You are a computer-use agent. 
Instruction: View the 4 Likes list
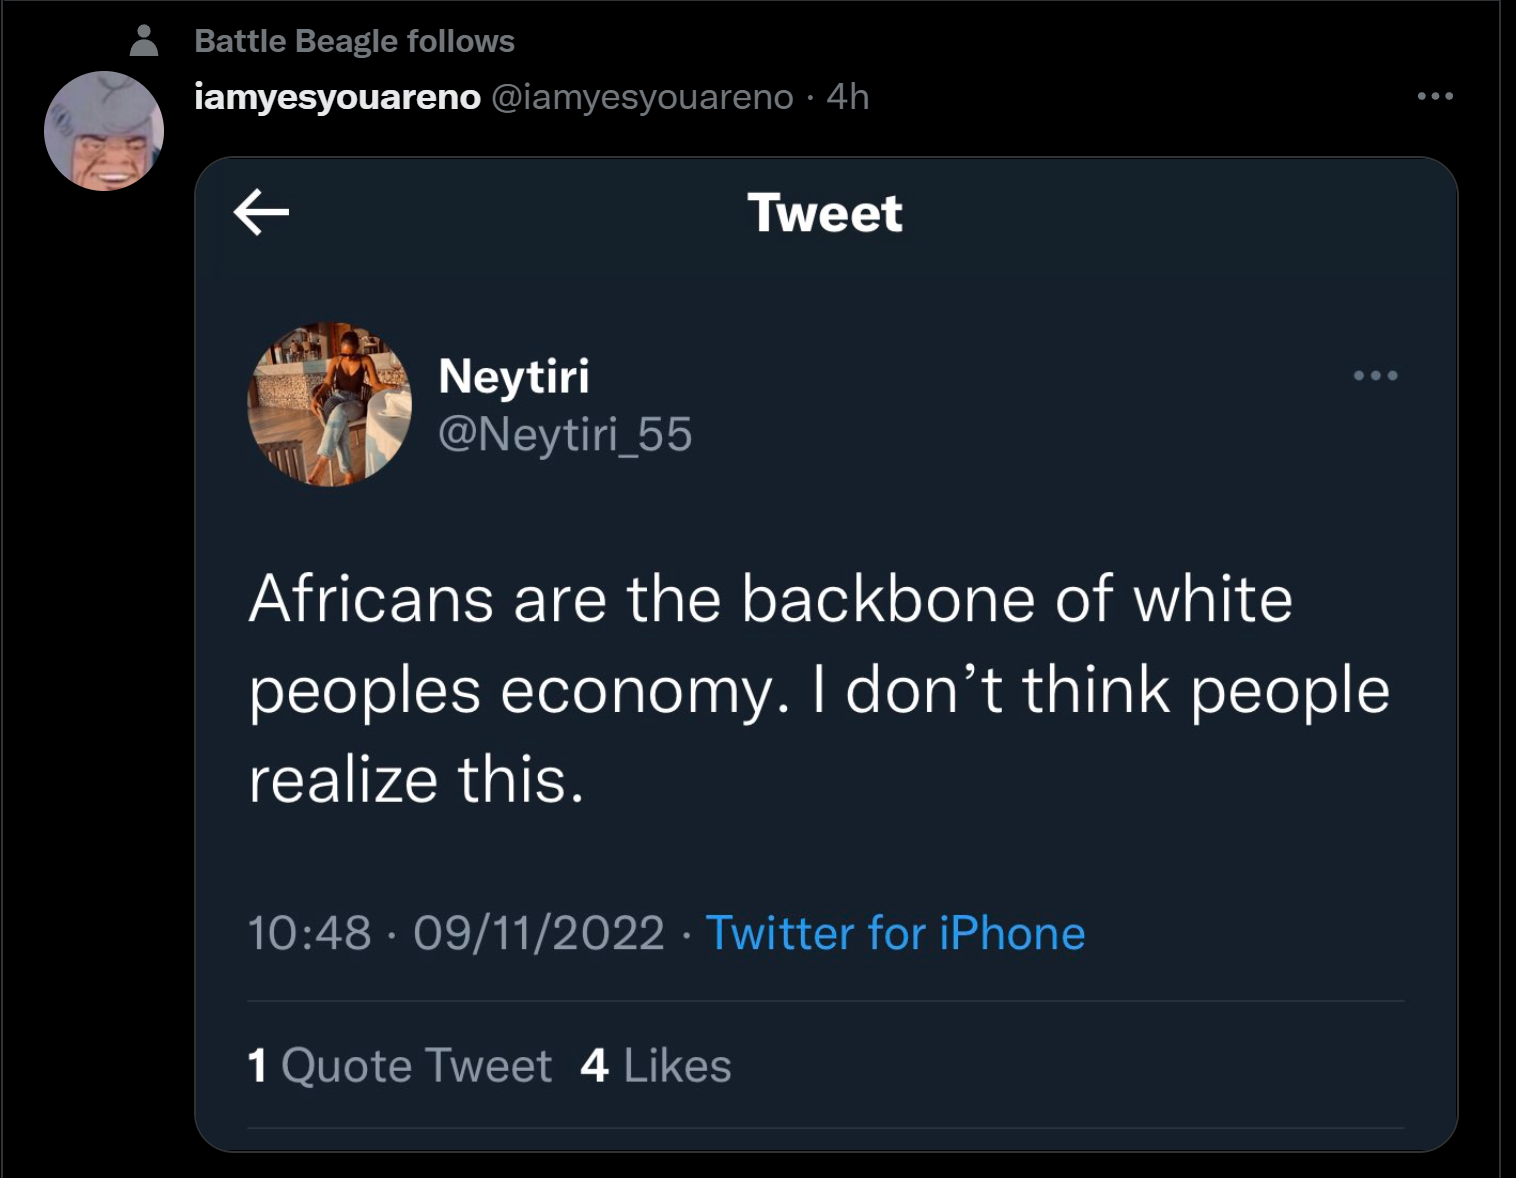tap(656, 1065)
